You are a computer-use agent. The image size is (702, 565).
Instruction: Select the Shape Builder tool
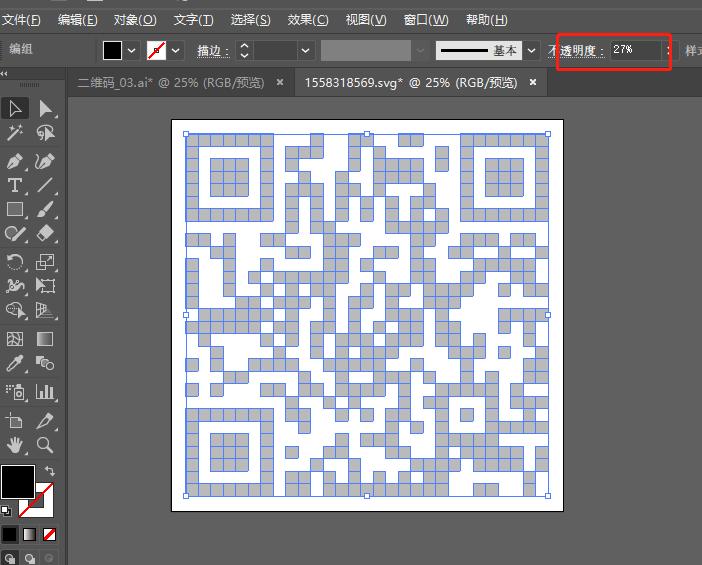(15, 310)
